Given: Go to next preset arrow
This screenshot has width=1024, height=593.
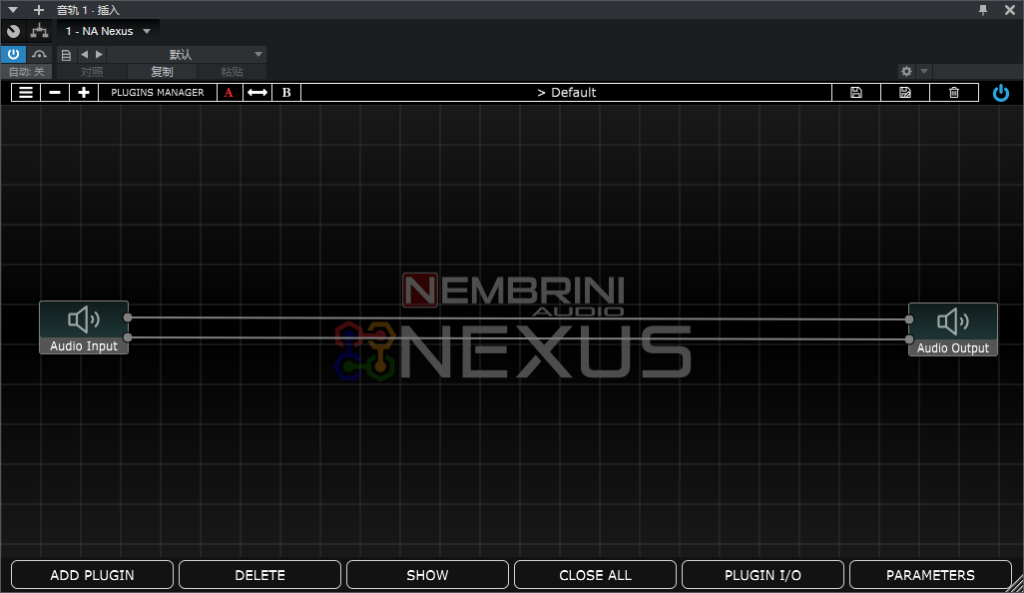Looking at the screenshot, I should (99, 54).
